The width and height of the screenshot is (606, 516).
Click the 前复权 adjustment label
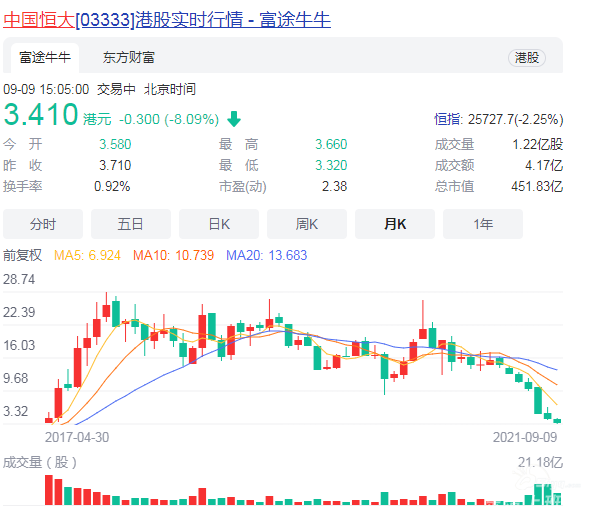[x=22, y=255]
